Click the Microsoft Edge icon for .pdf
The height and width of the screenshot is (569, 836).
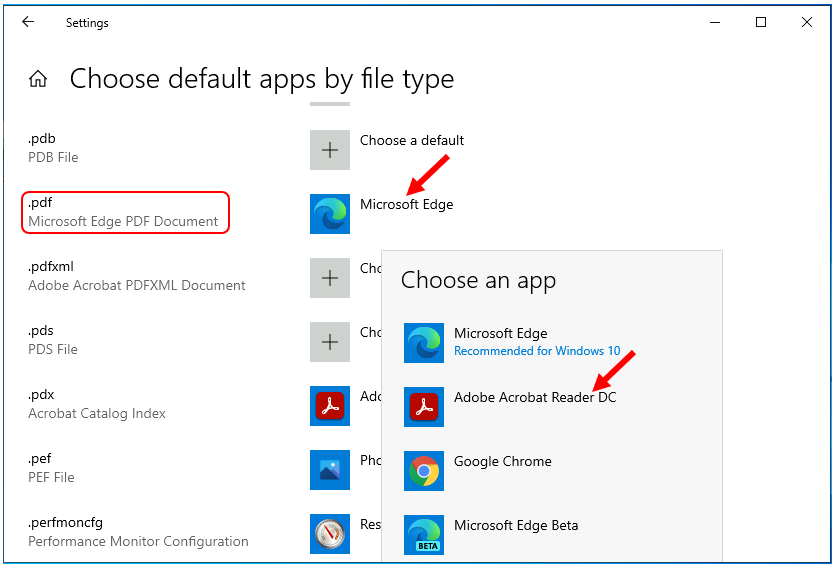point(329,214)
